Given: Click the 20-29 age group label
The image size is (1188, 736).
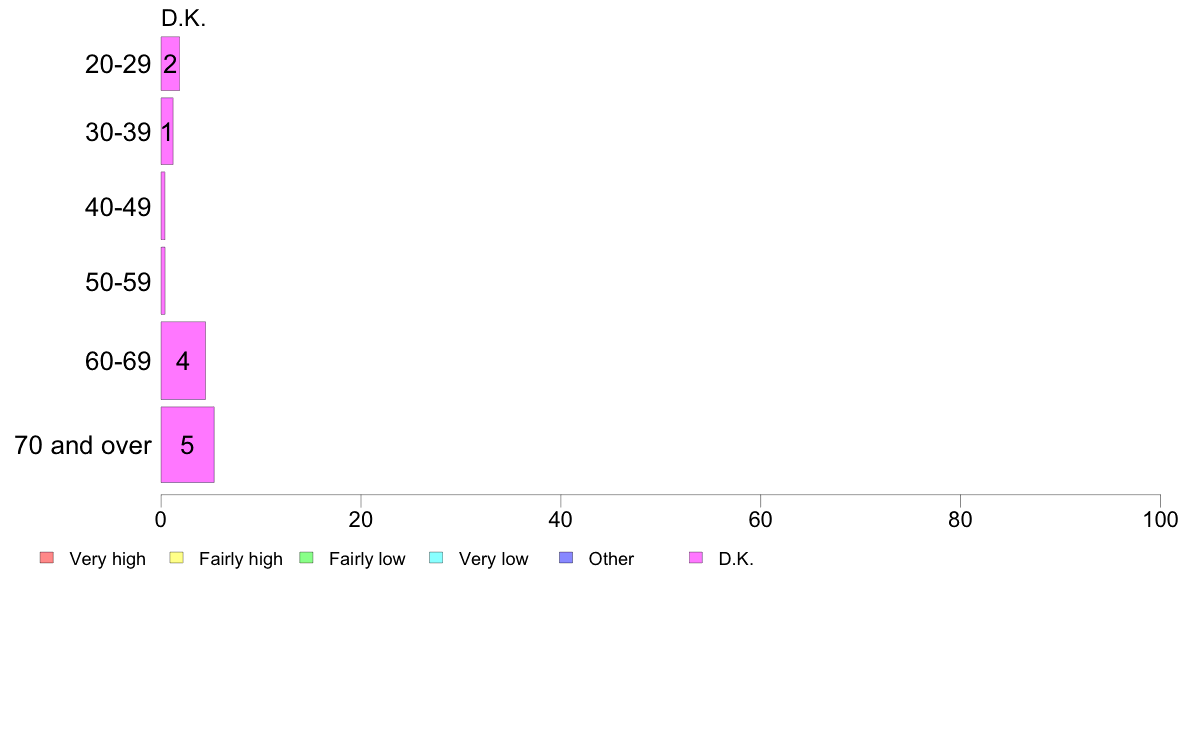Looking at the screenshot, I should [118, 64].
